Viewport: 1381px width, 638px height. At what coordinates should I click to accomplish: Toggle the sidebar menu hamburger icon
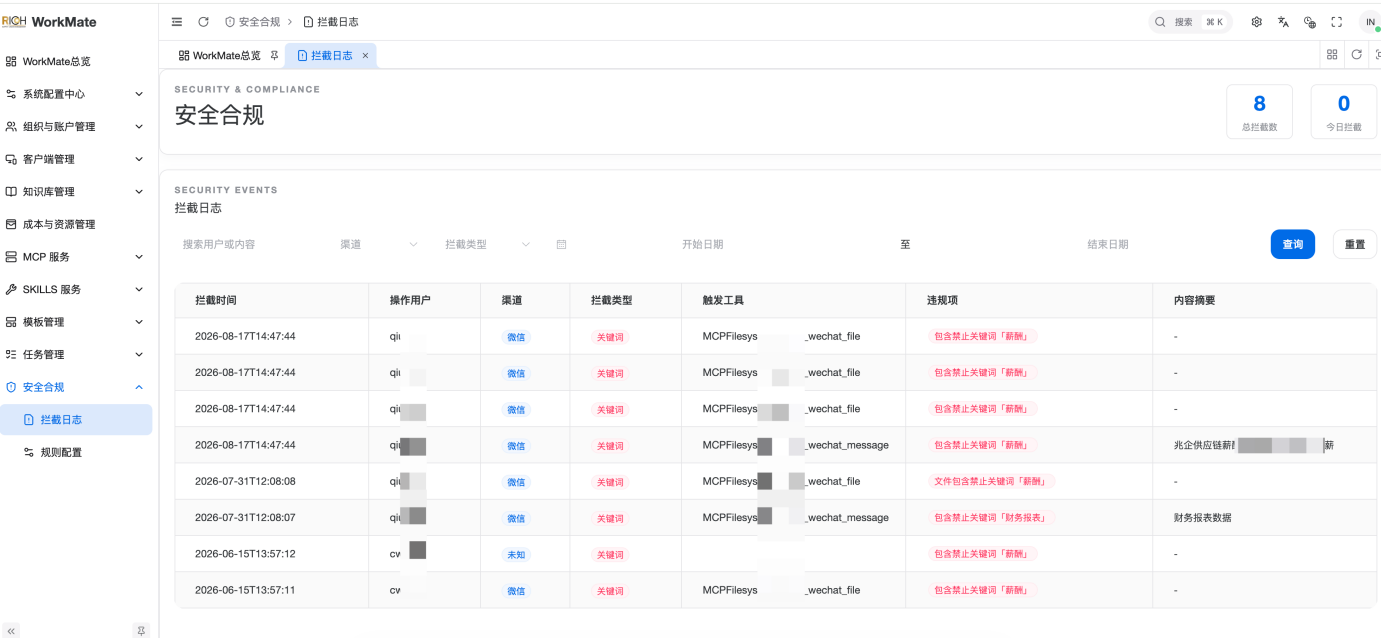tap(177, 22)
